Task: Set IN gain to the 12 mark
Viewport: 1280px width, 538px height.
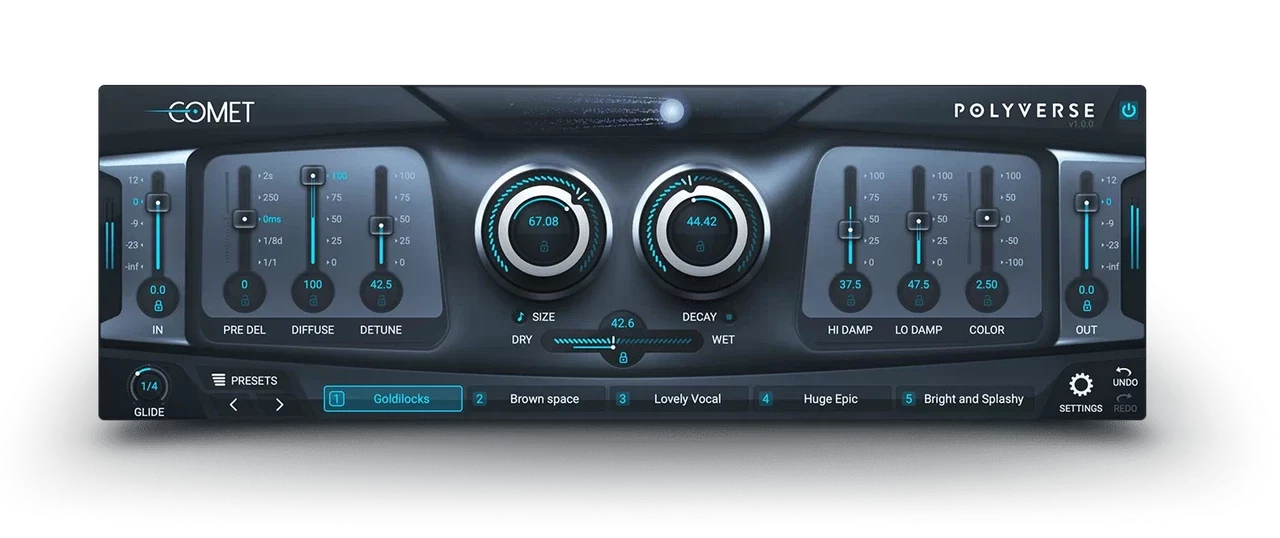Action: [135, 180]
